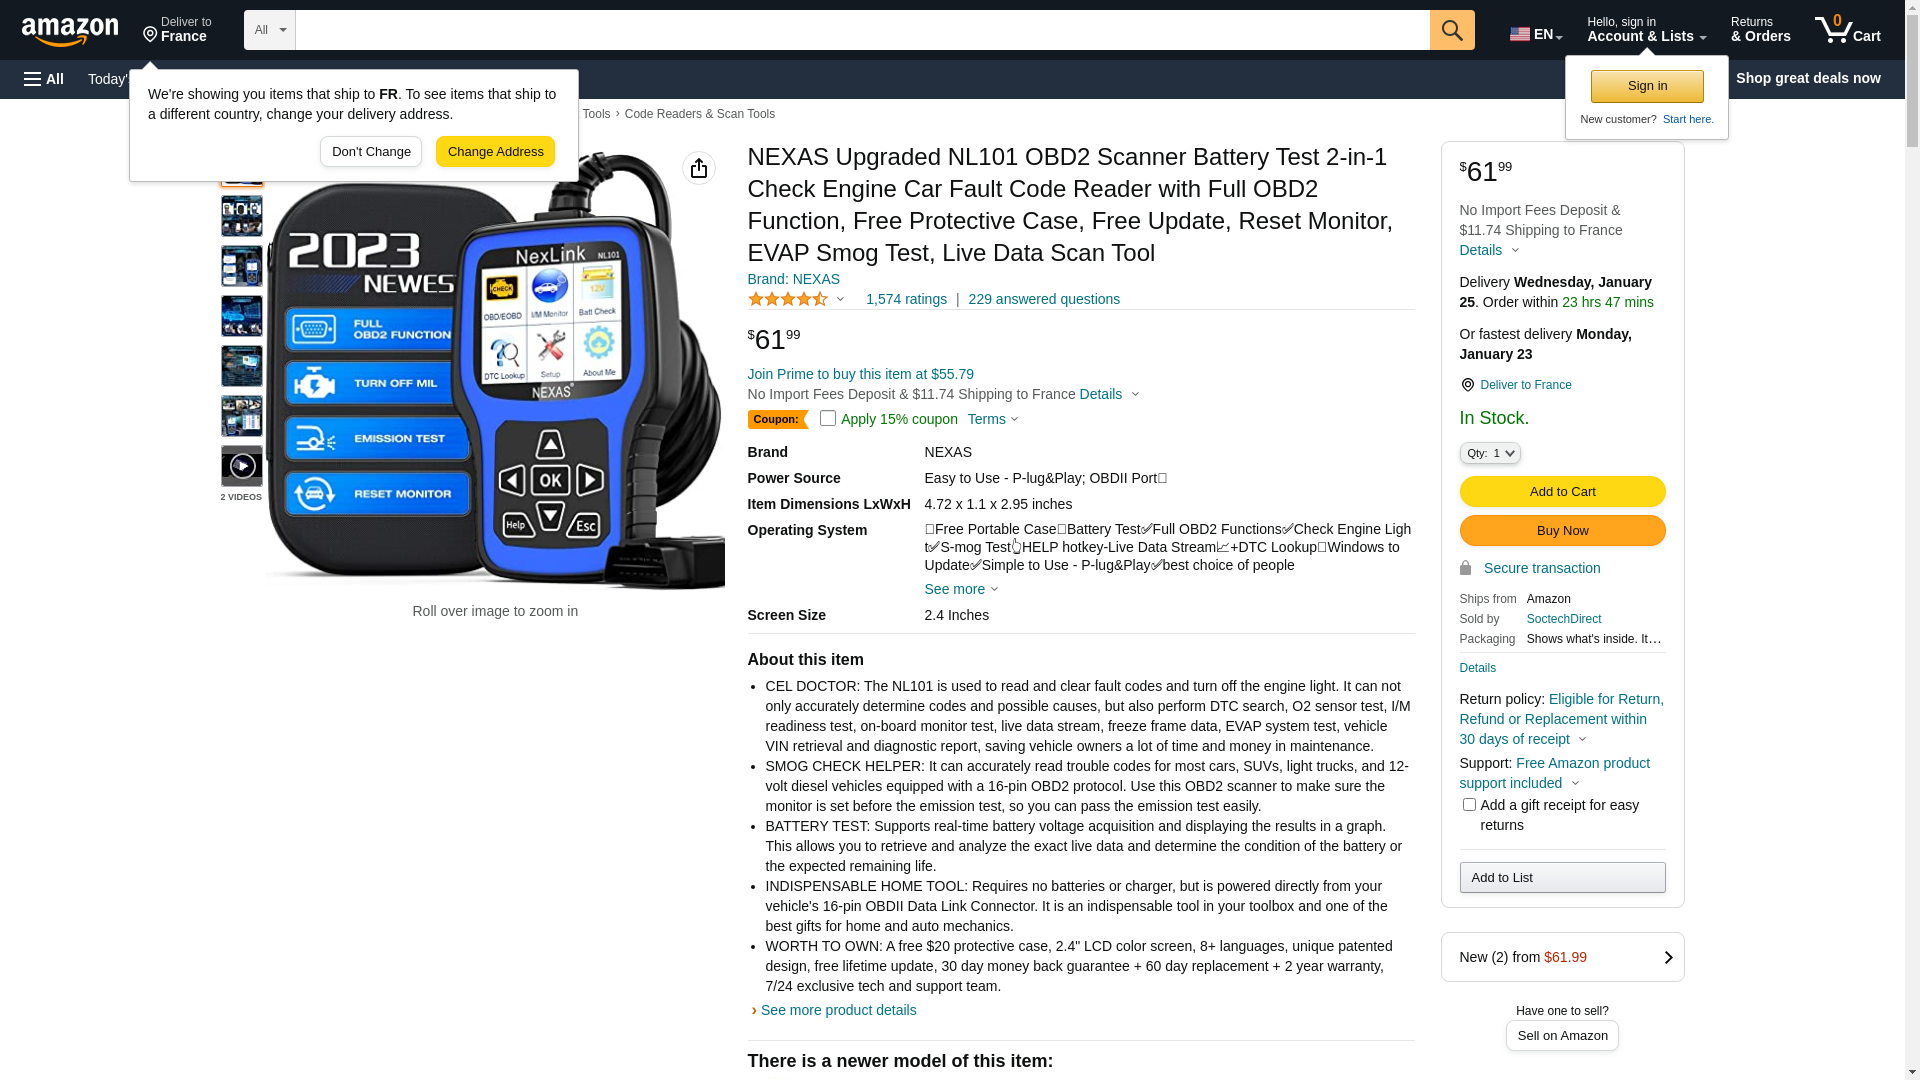Click the Add to Cart button
The height and width of the screenshot is (1080, 1920).
(x=1562, y=491)
